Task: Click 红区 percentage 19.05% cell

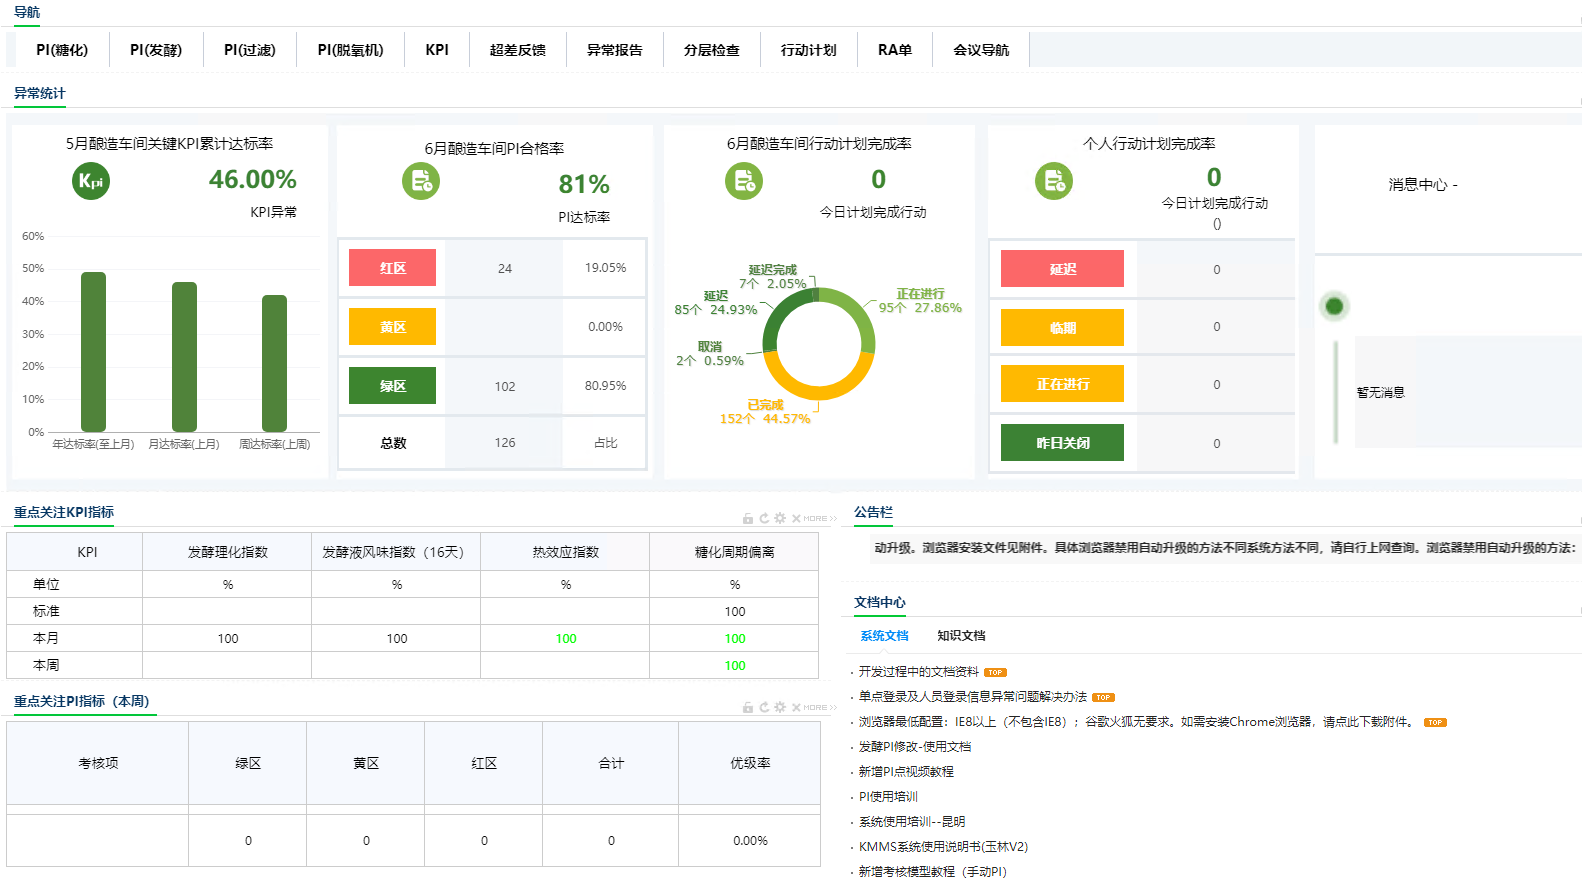Action: tap(605, 268)
